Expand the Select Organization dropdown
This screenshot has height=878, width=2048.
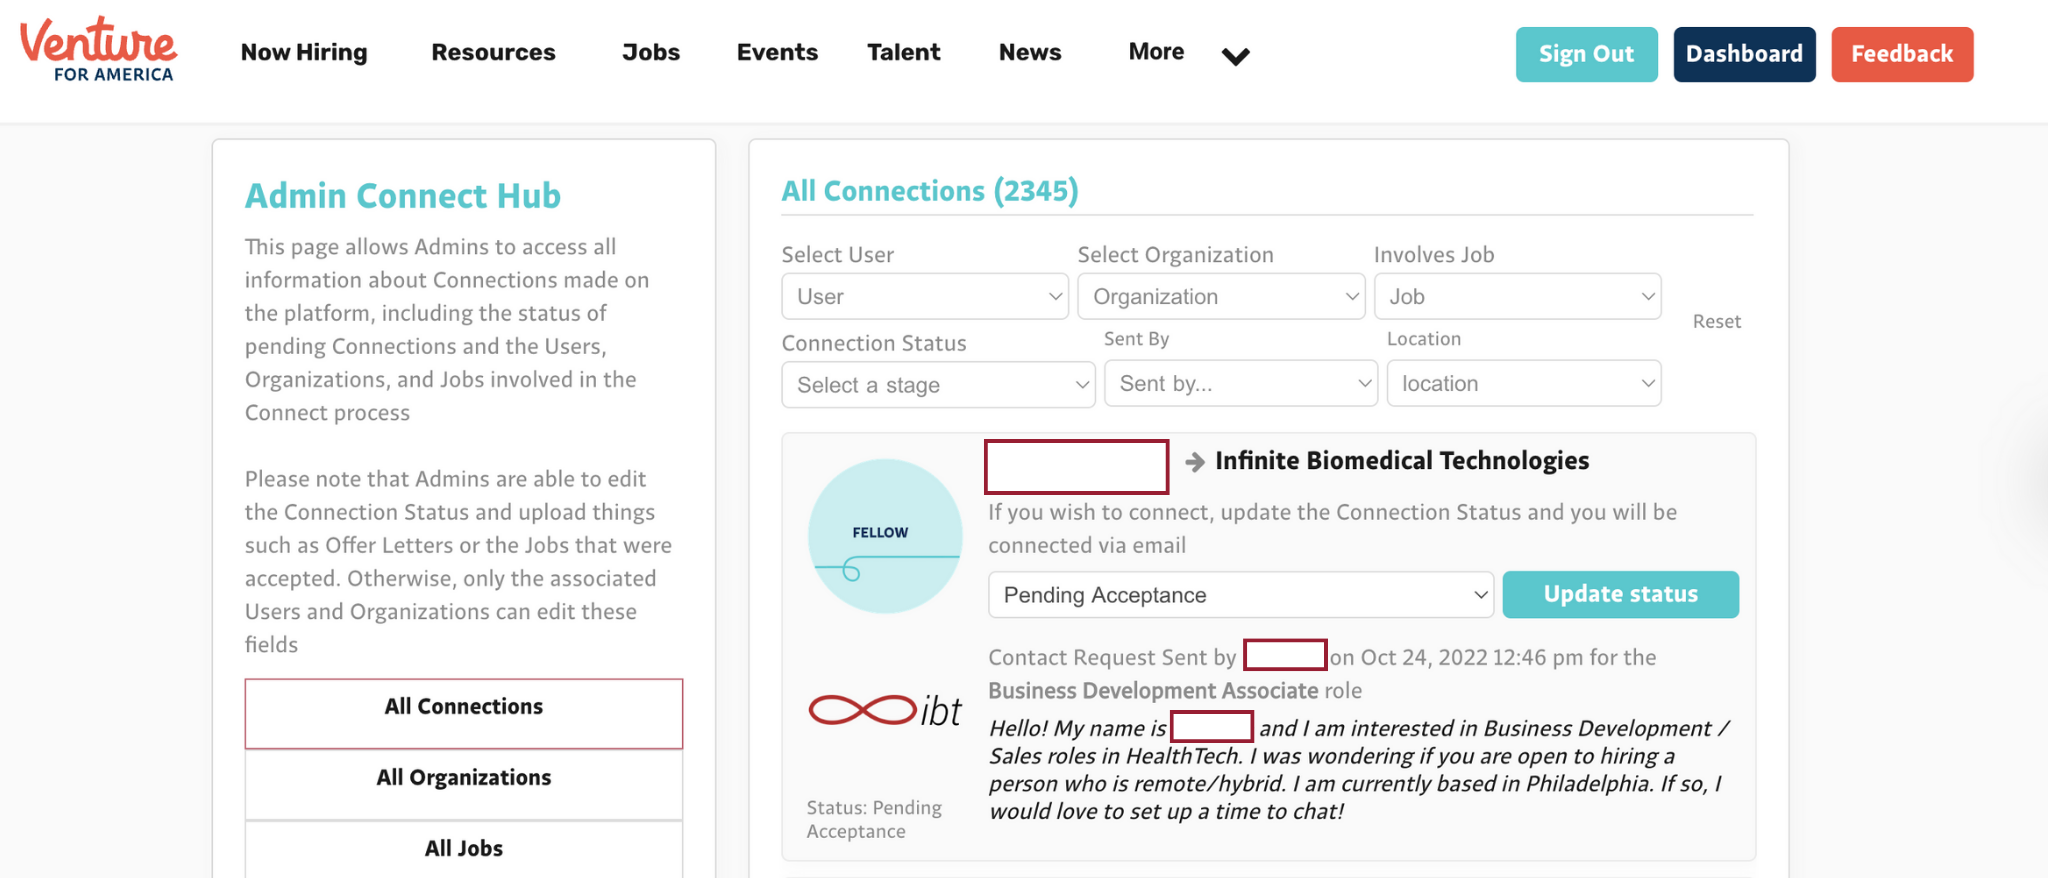(1221, 296)
